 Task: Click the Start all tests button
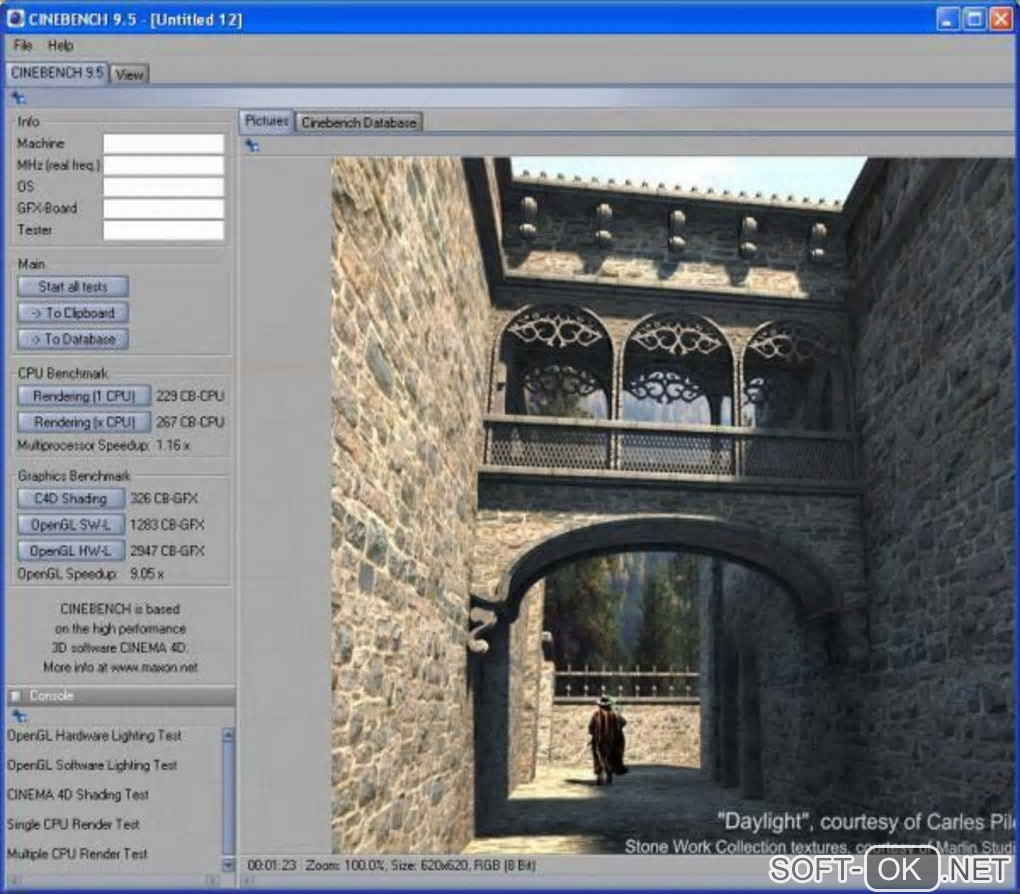point(73,287)
